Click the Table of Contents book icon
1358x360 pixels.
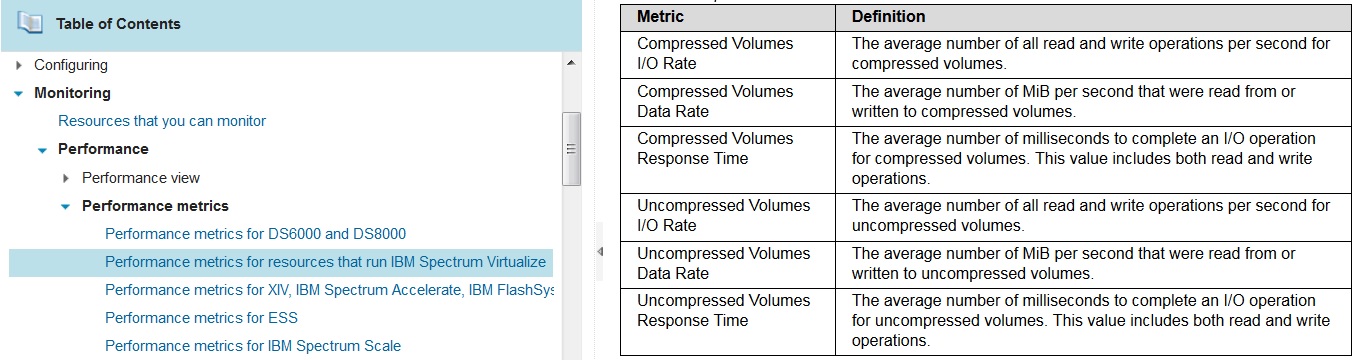point(31,24)
